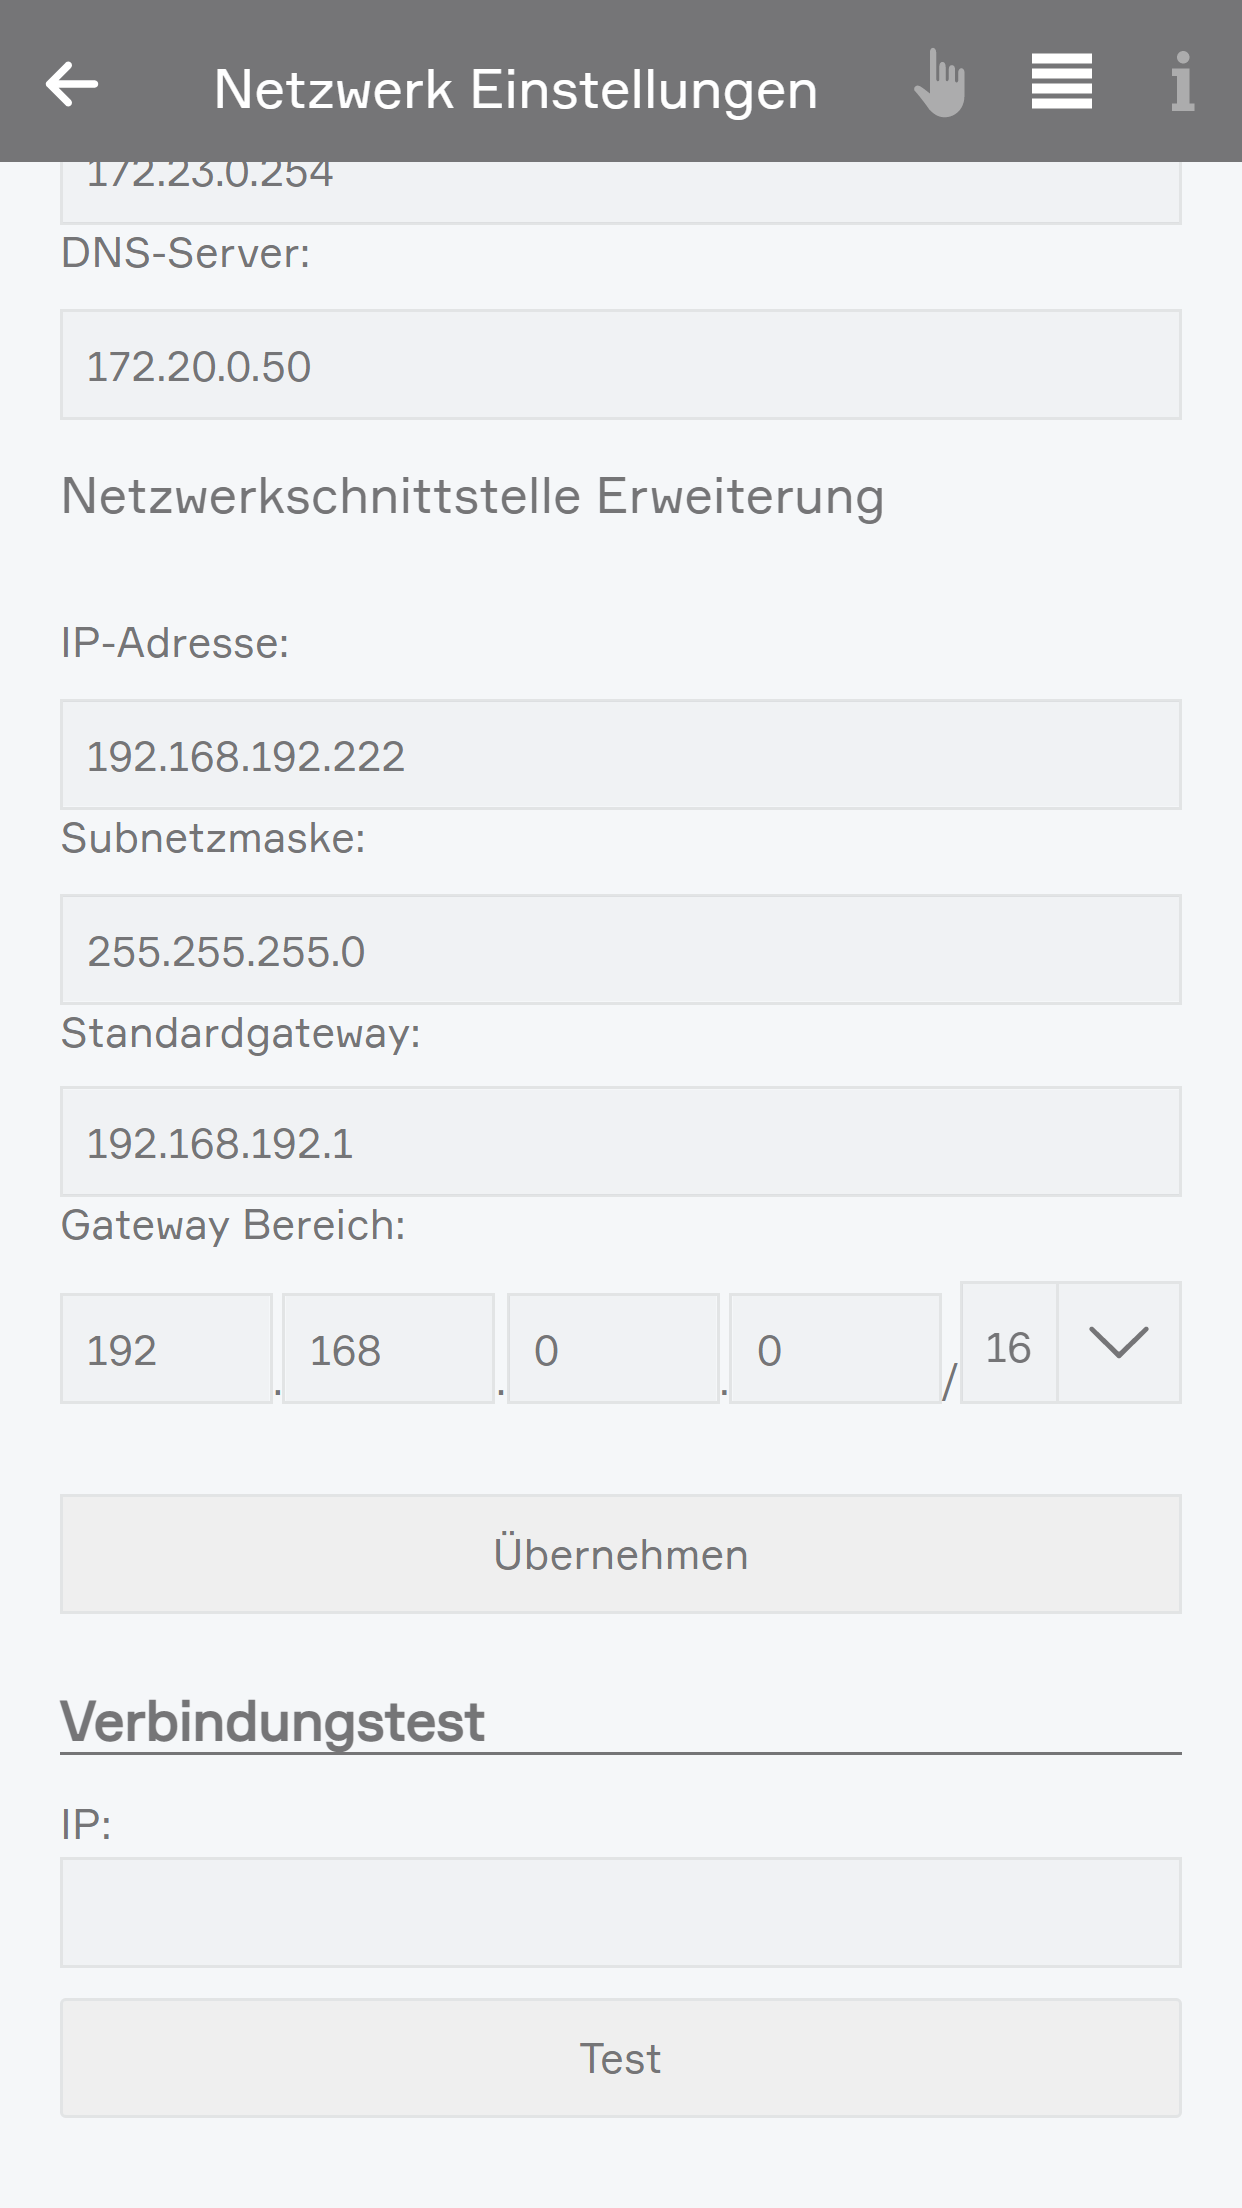
Task: Focus the DNS-Server field 172.20.0.50
Action: tap(620, 365)
